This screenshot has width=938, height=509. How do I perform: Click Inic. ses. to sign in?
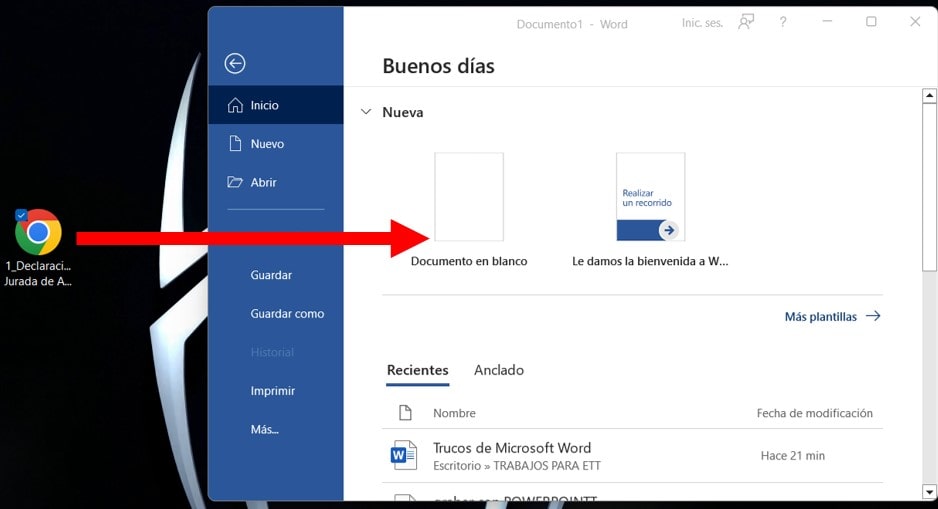[702, 22]
